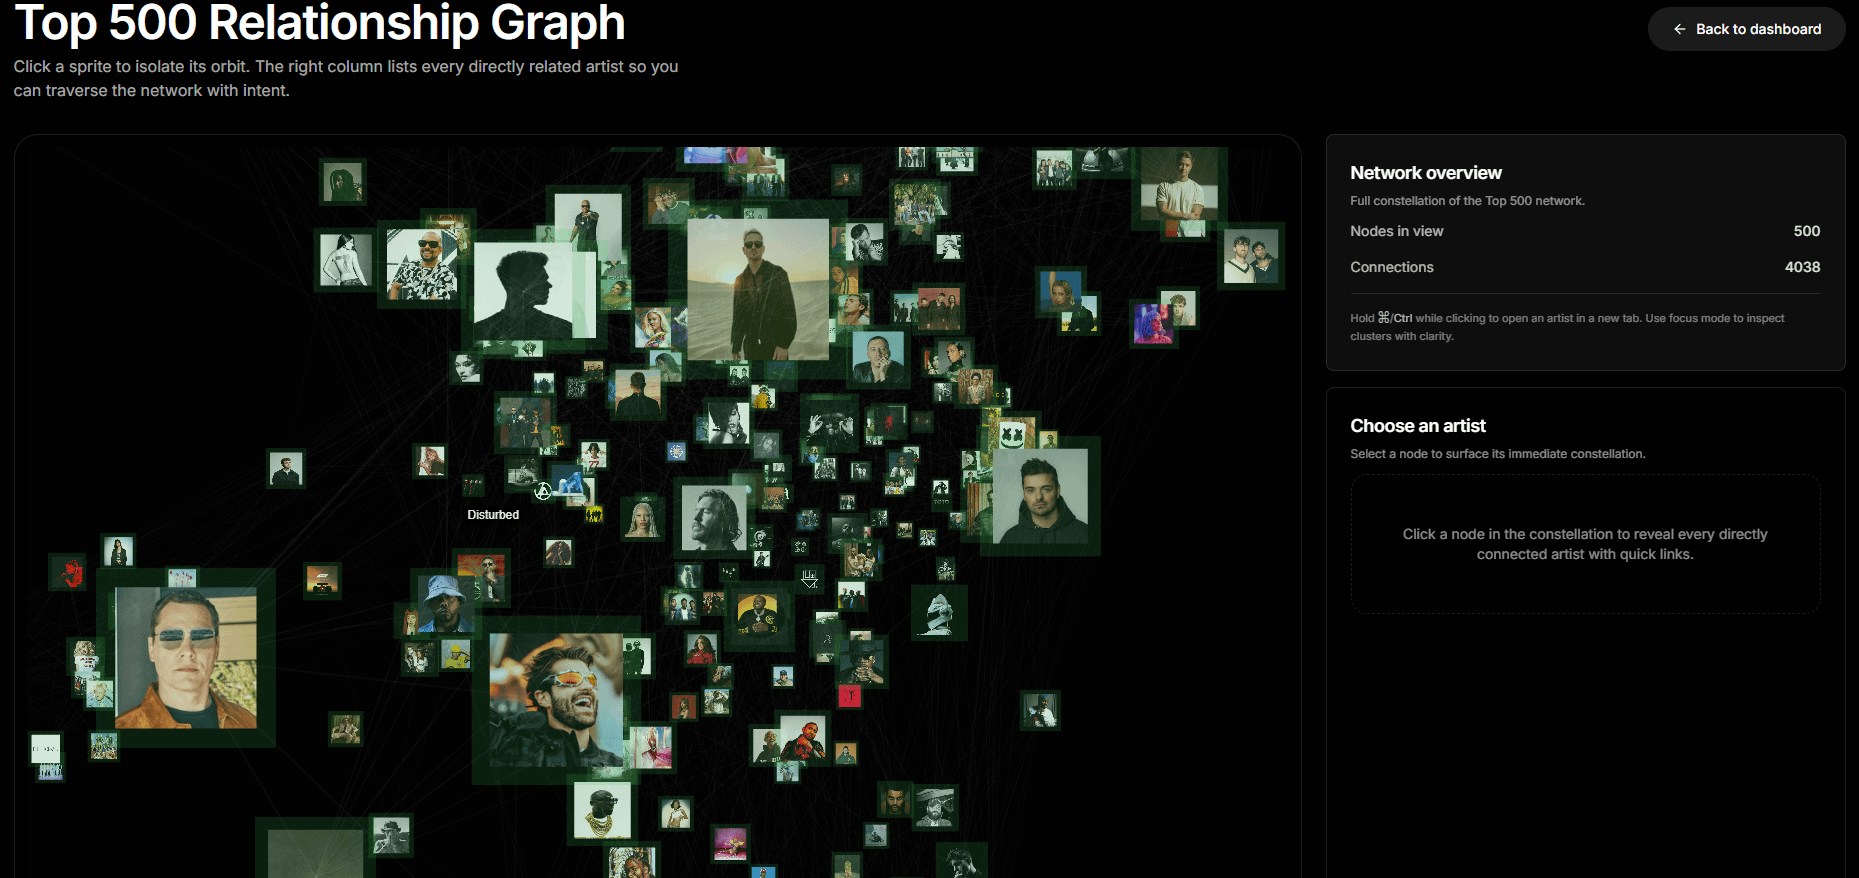The width and height of the screenshot is (1859, 878).
Task: Click the duo in white sweaters node
Action: [1251, 256]
